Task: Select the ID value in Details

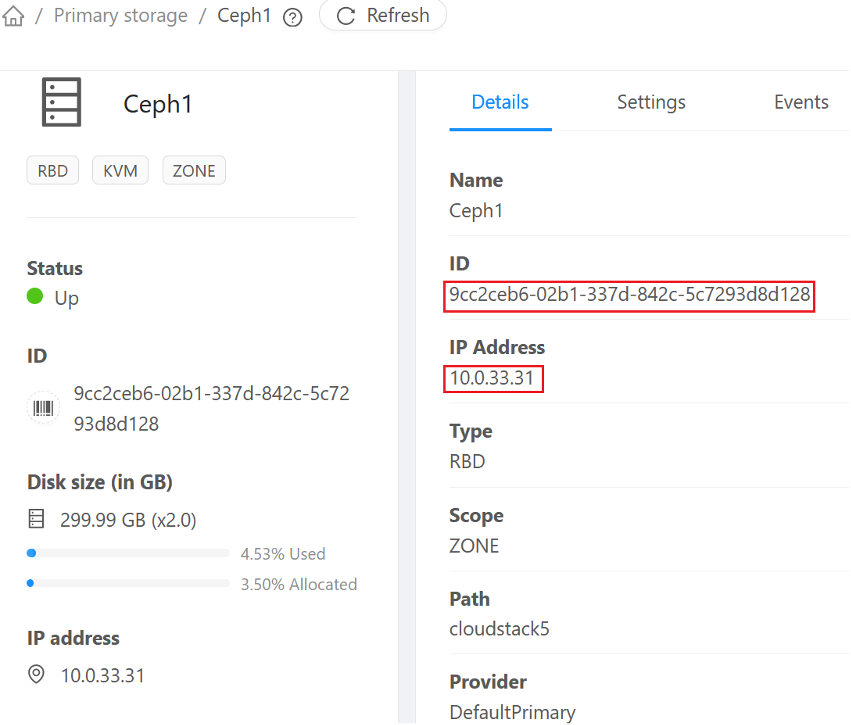Action: click(629, 296)
